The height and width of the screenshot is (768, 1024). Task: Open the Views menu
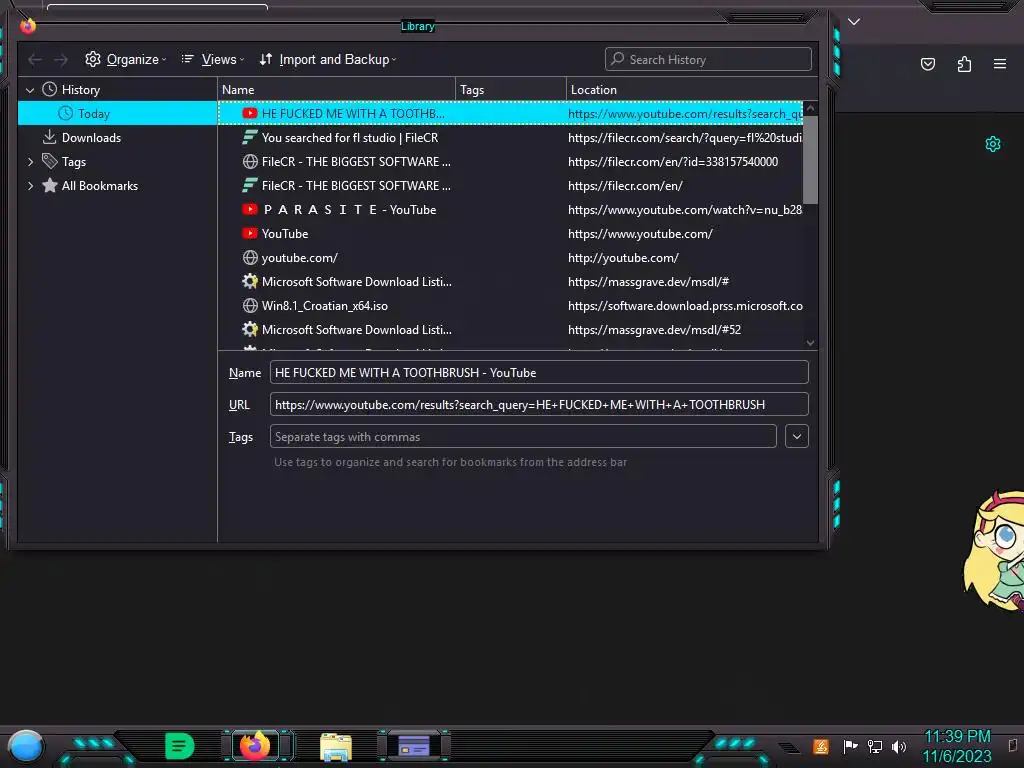pyautogui.click(x=213, y=59)
